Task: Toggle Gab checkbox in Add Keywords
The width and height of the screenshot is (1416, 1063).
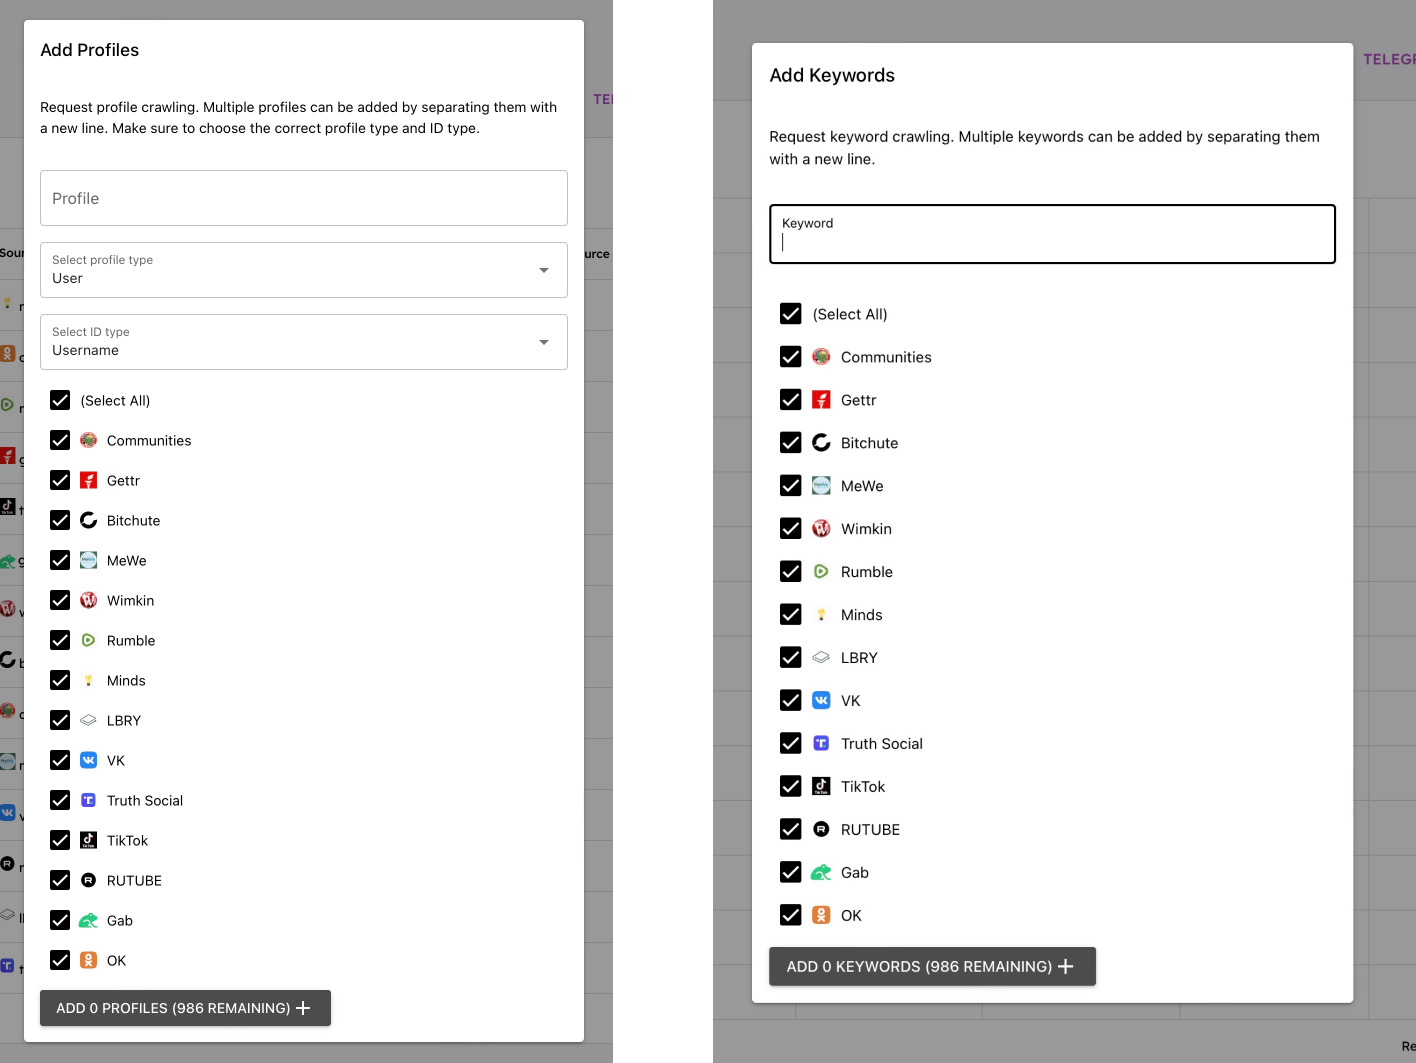Action: click(791, 872)
